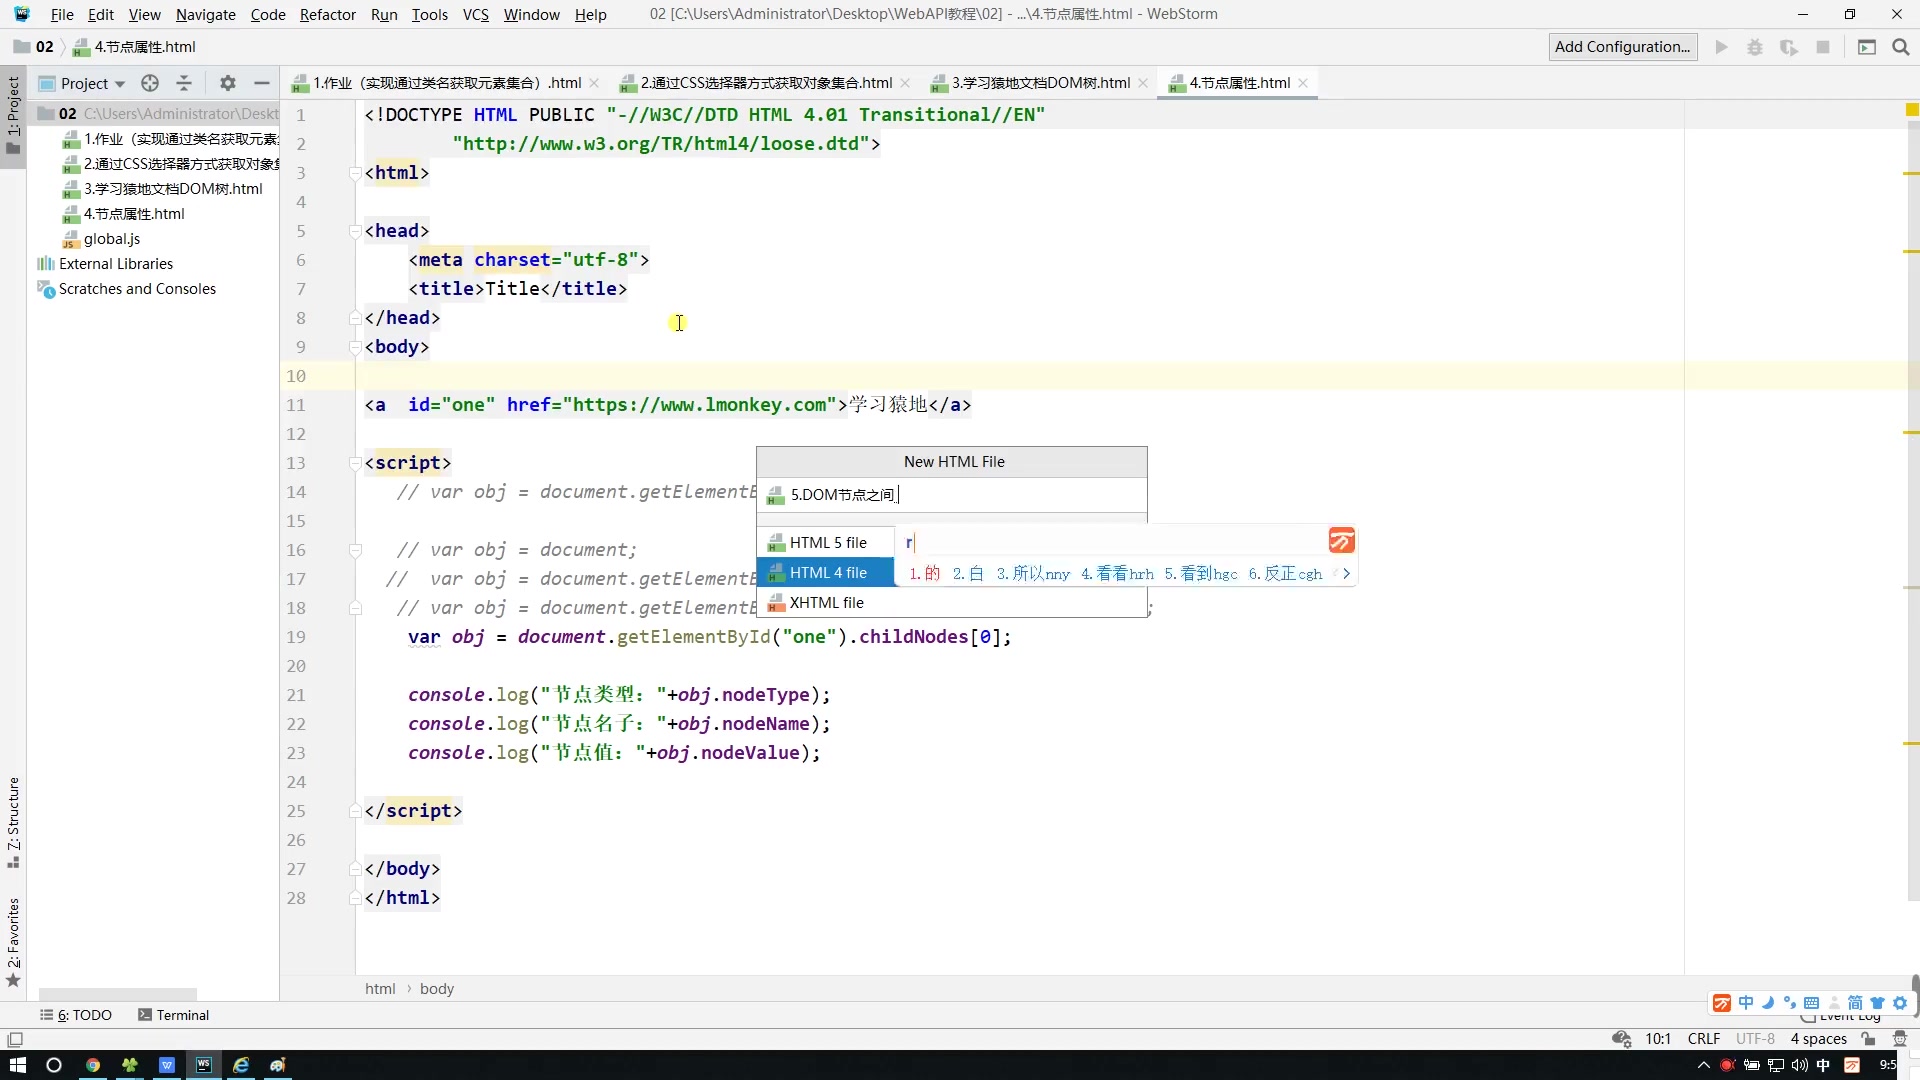Hide the Project panel with minus icon
The width and height of the screenshot is (1920, 1080).
coord(262,83)
